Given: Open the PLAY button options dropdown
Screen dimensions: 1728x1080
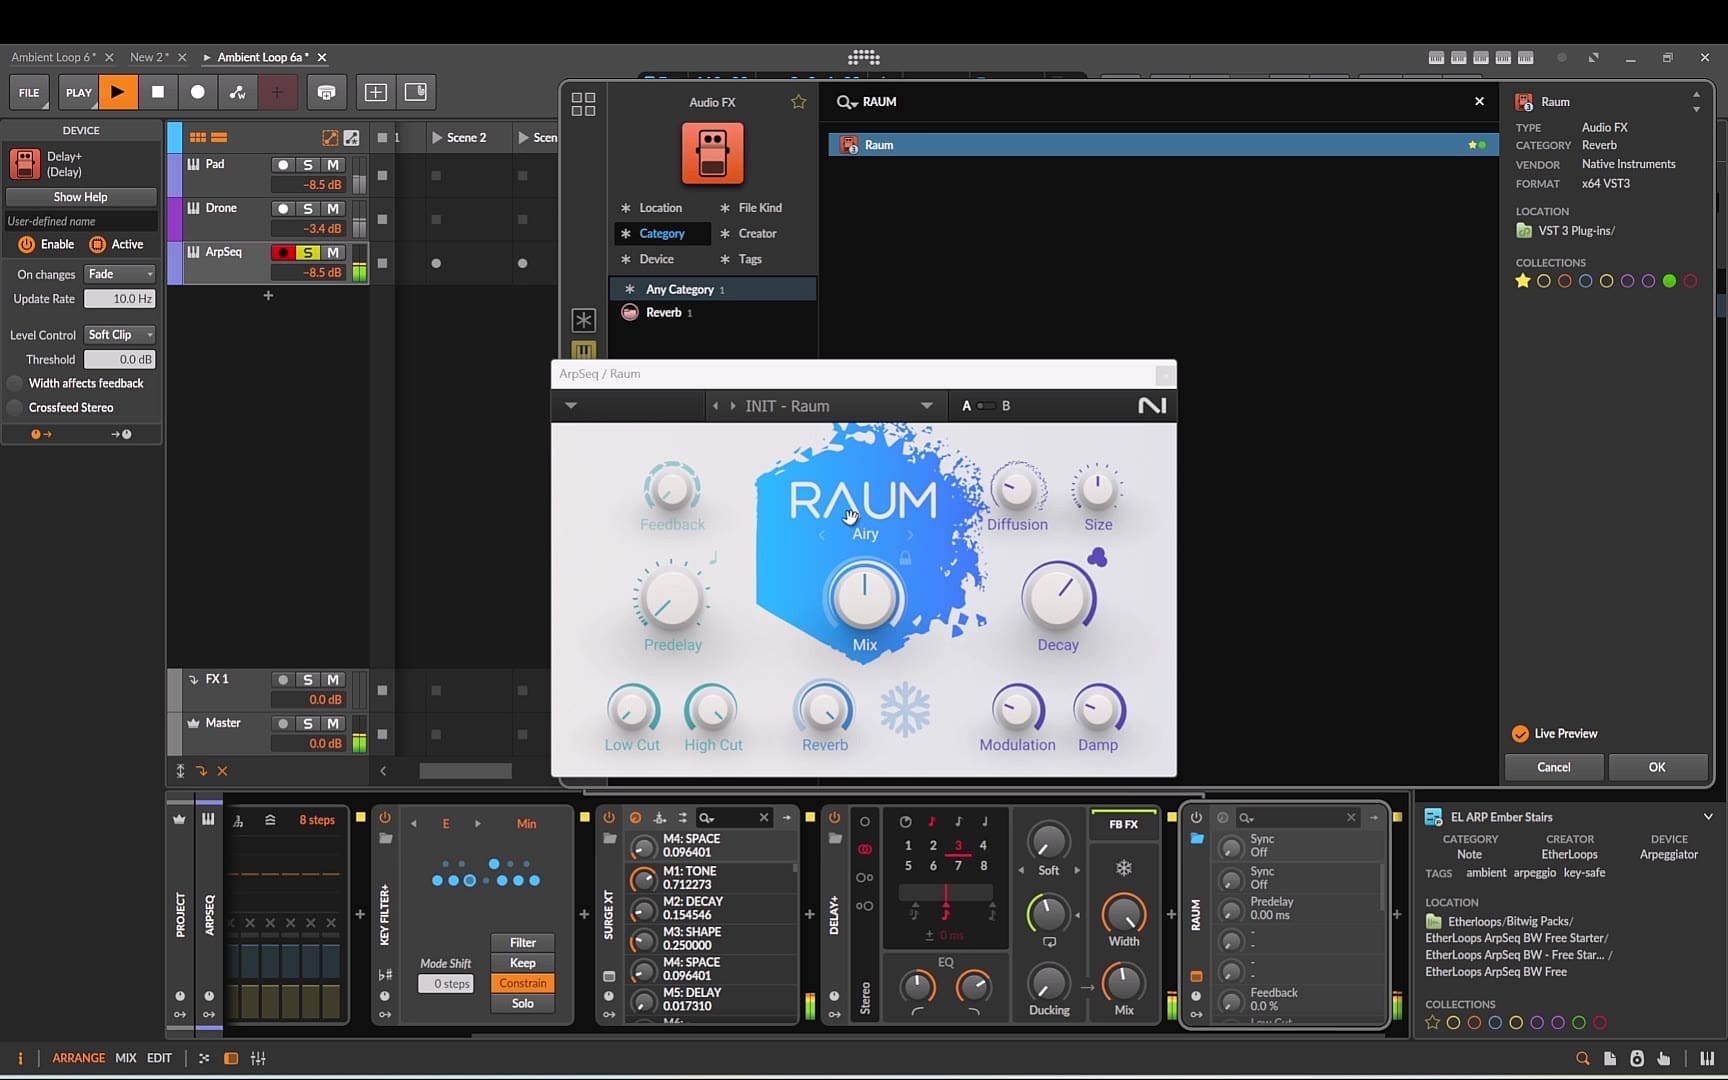Looking at the screenshot, I should click(78, 92).
